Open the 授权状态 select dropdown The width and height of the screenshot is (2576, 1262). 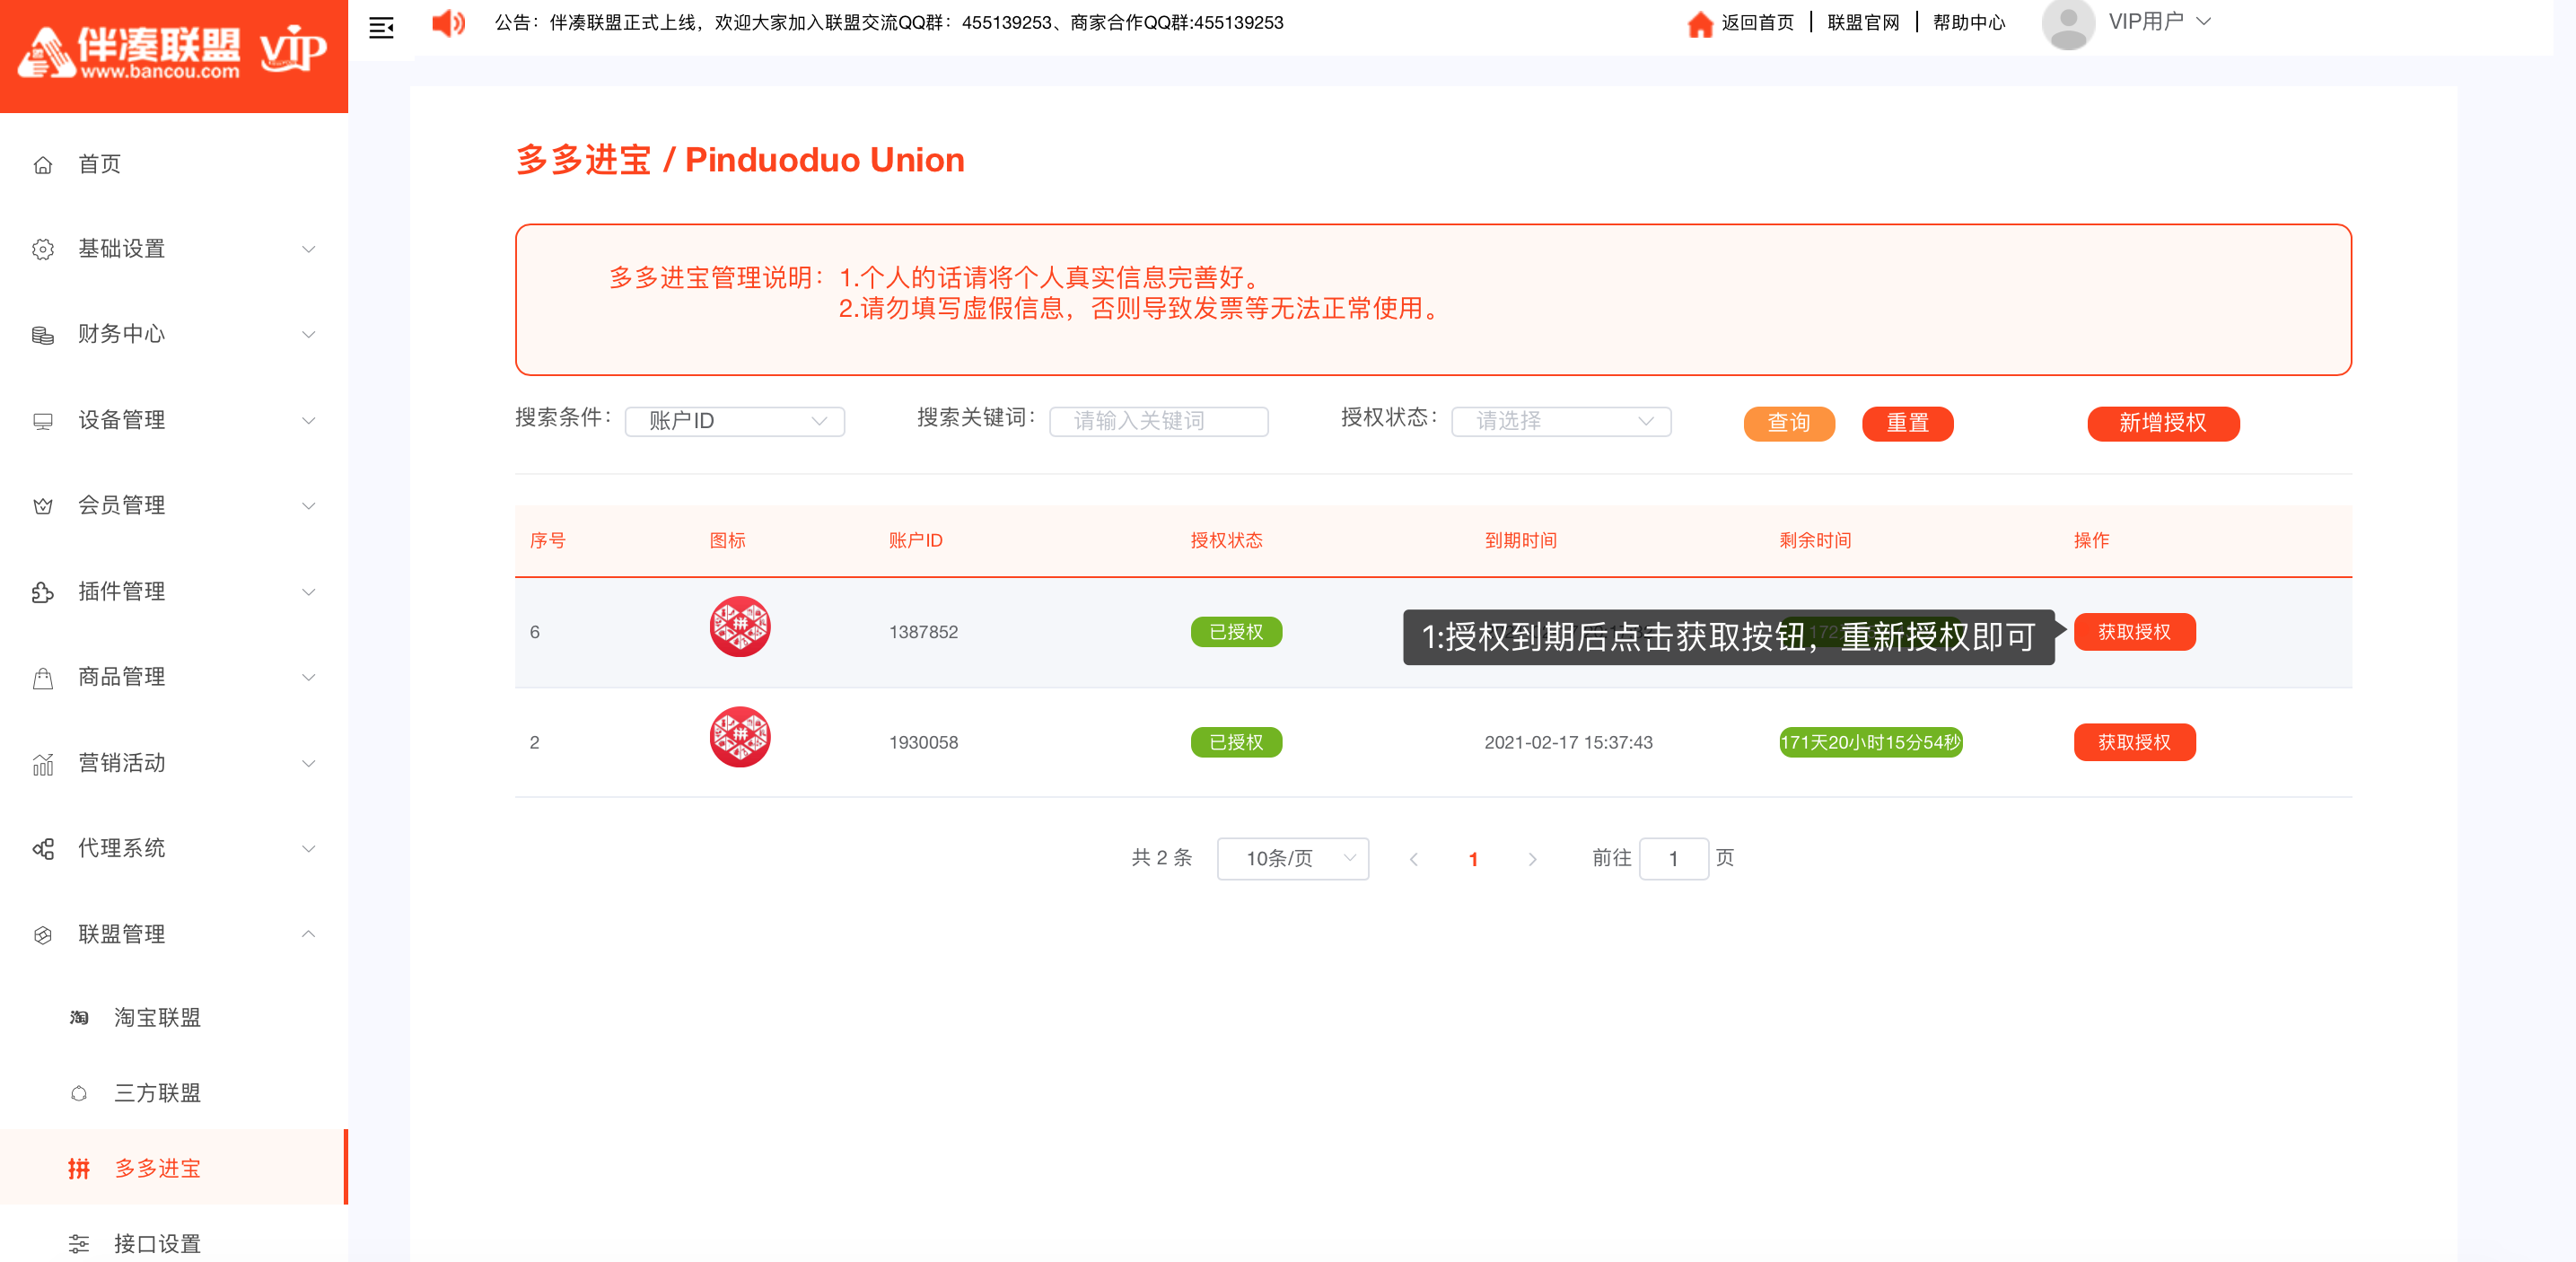(x=1561, y=421)
